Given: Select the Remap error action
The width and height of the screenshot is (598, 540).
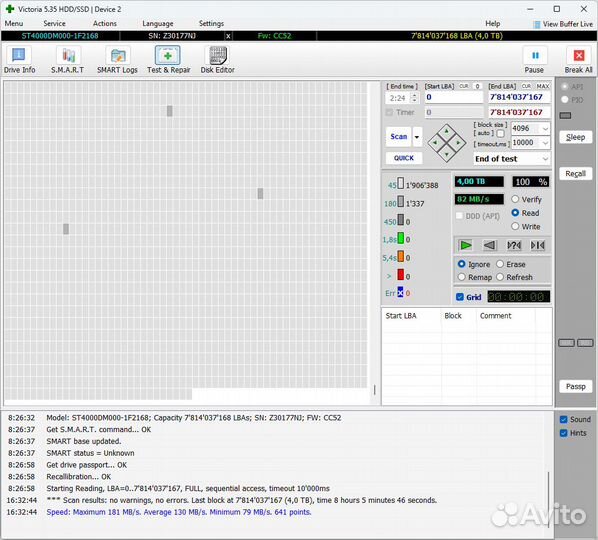Looking at the screenshot, I should (475, 277).
